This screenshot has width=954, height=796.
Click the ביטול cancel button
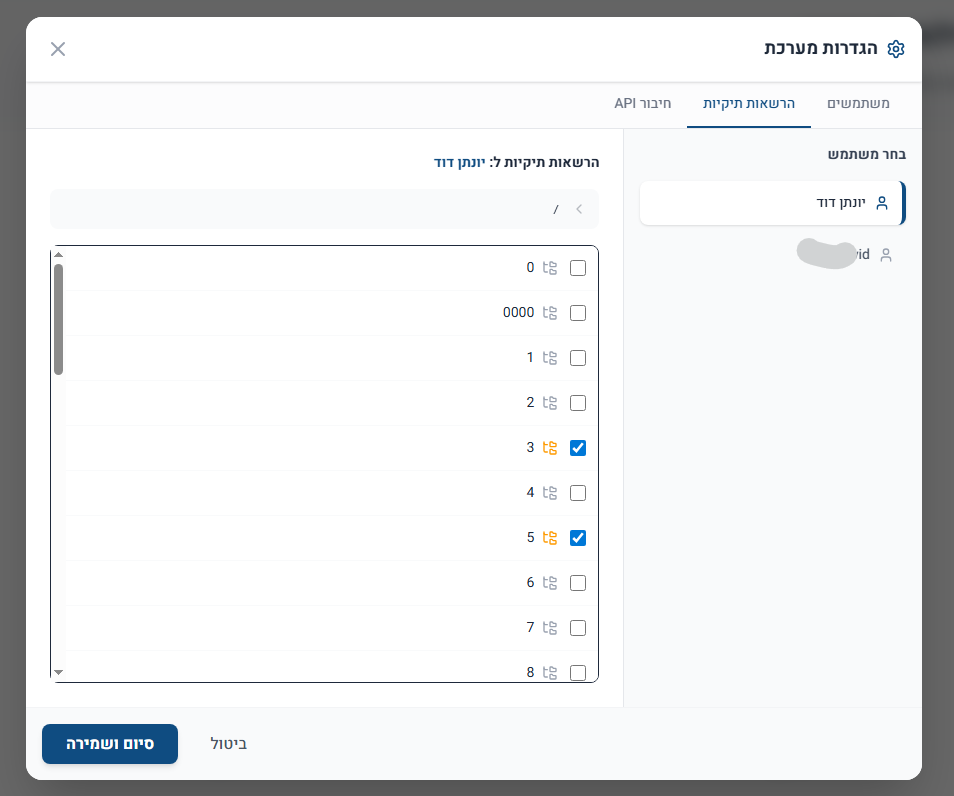pyautogui.click(x=228, y=744)
